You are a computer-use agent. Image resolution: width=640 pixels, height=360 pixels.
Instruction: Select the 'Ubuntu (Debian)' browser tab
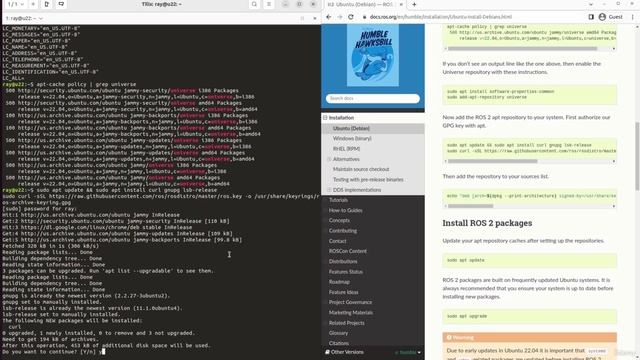[360, 4]
